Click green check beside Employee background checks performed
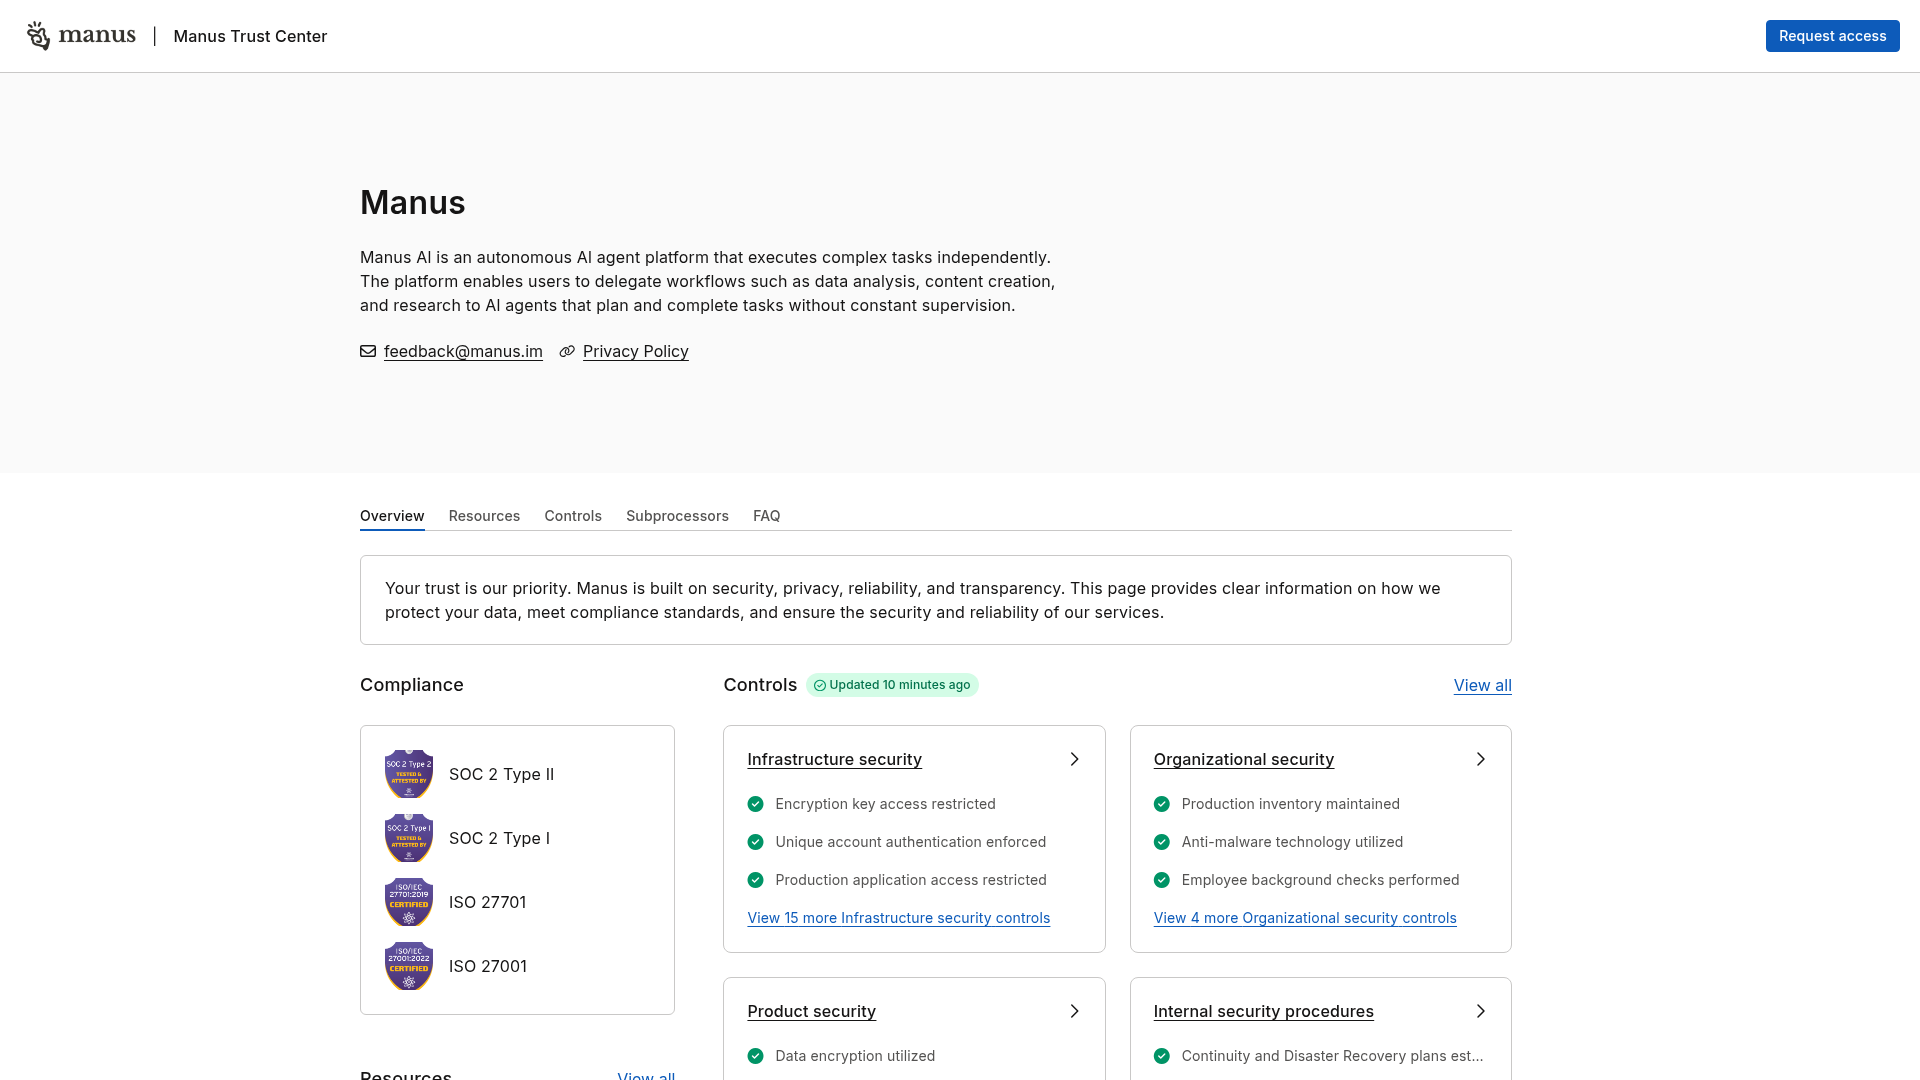 point(1162,880)
